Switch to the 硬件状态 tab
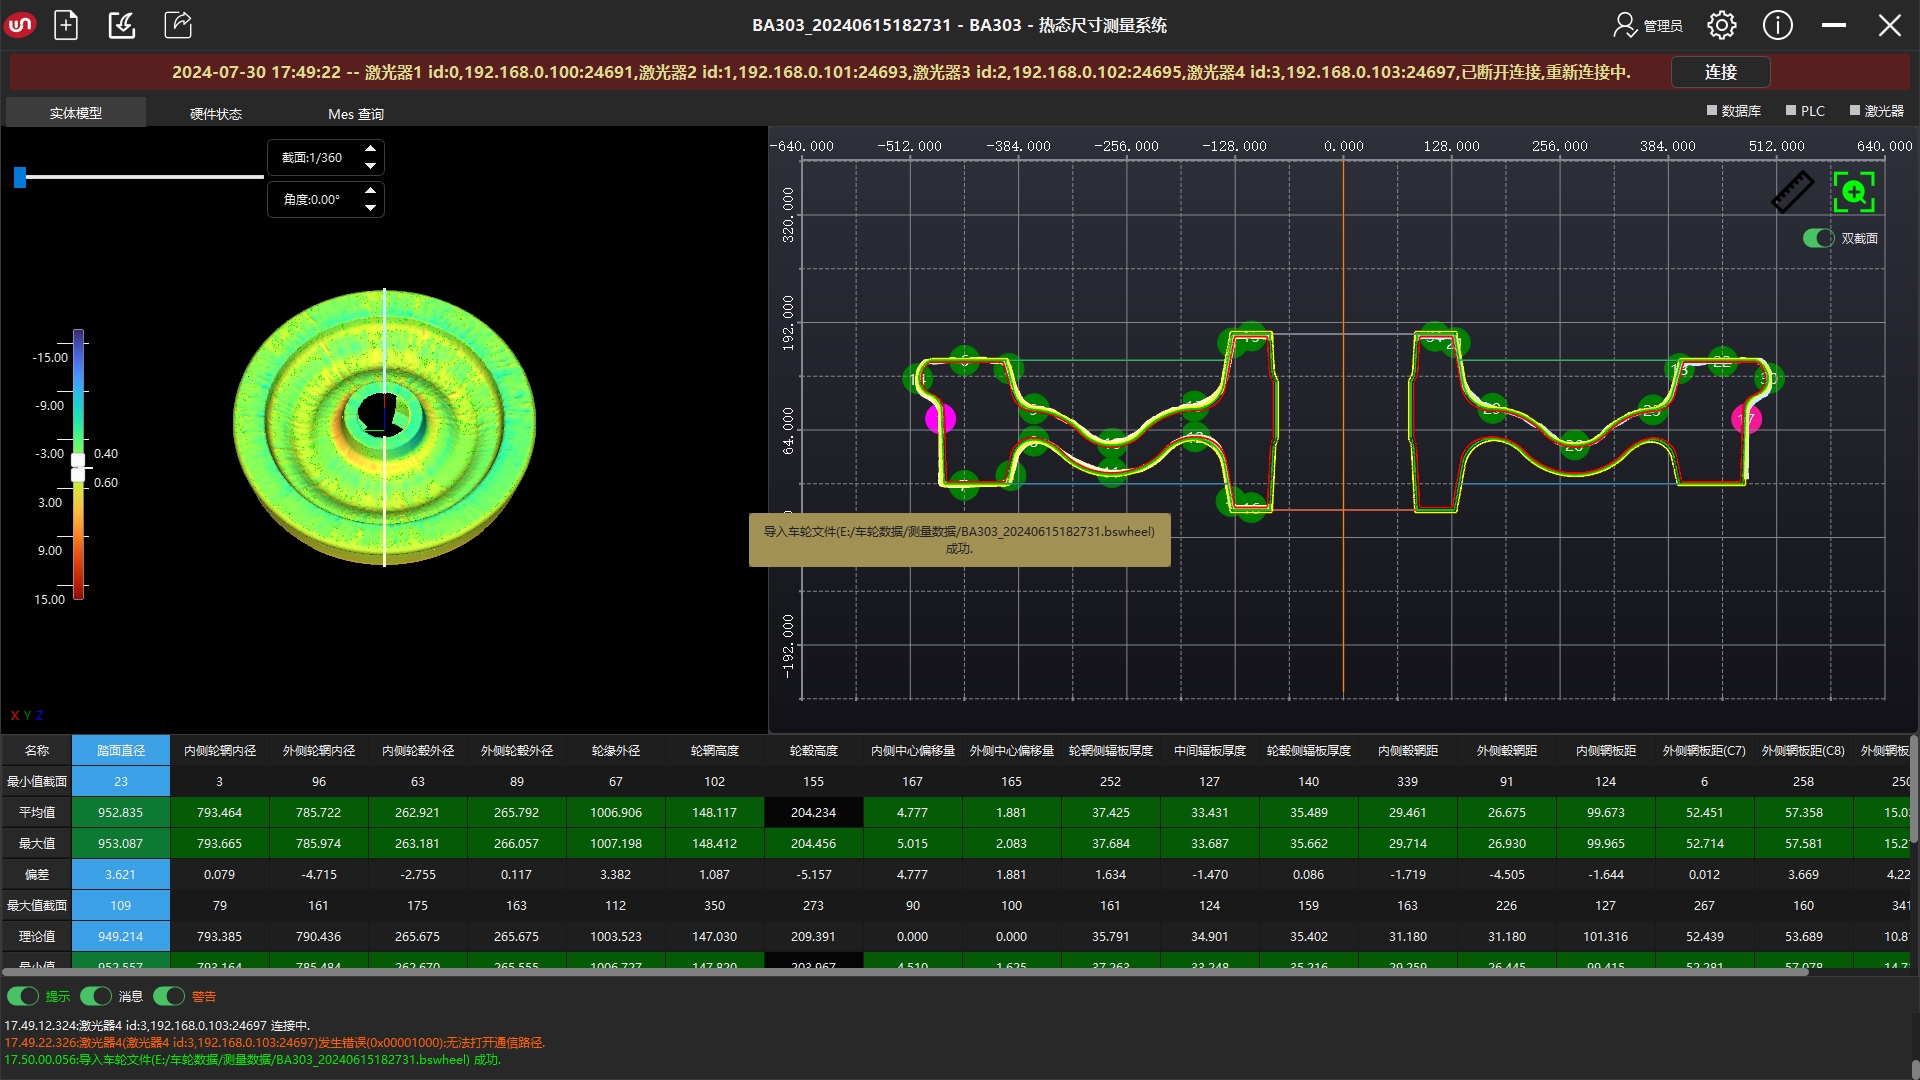 click(x=216, y=114)
